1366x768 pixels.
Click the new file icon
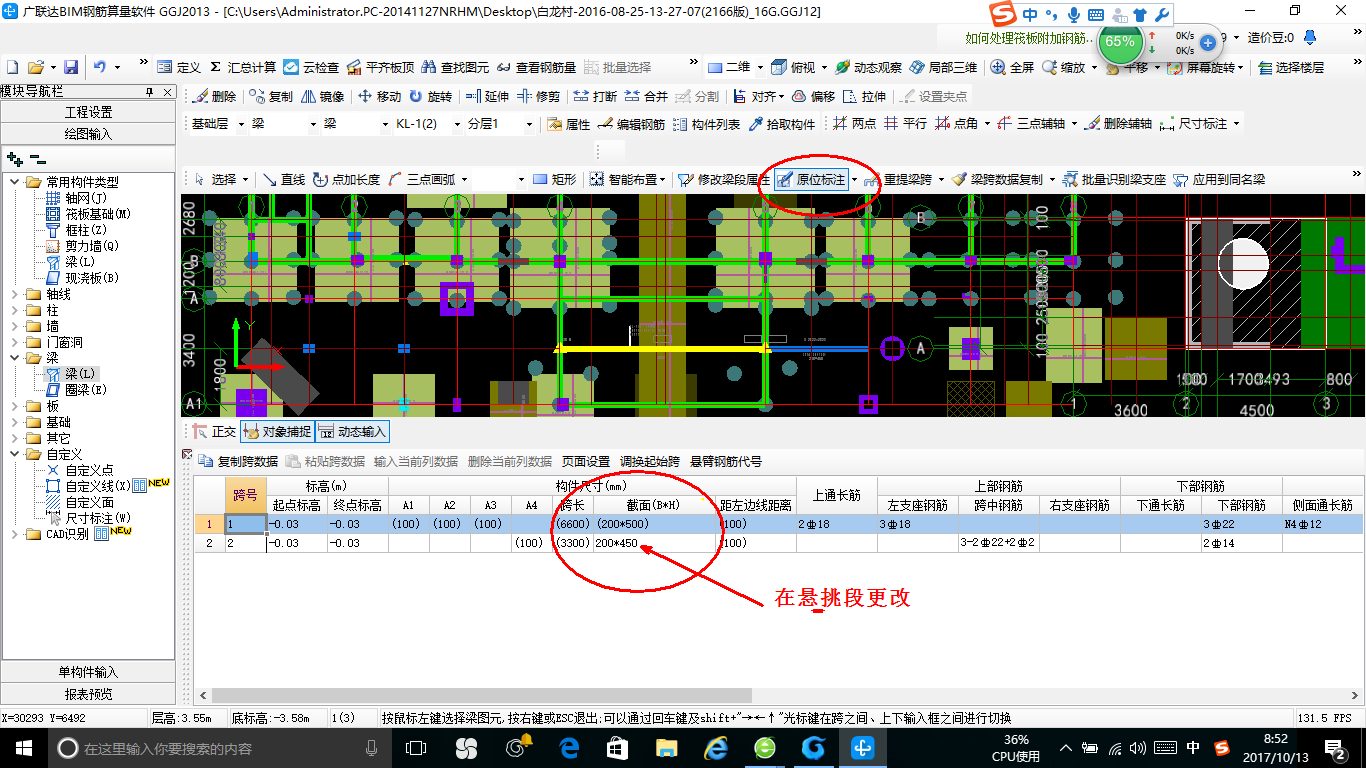coord(12,67)
